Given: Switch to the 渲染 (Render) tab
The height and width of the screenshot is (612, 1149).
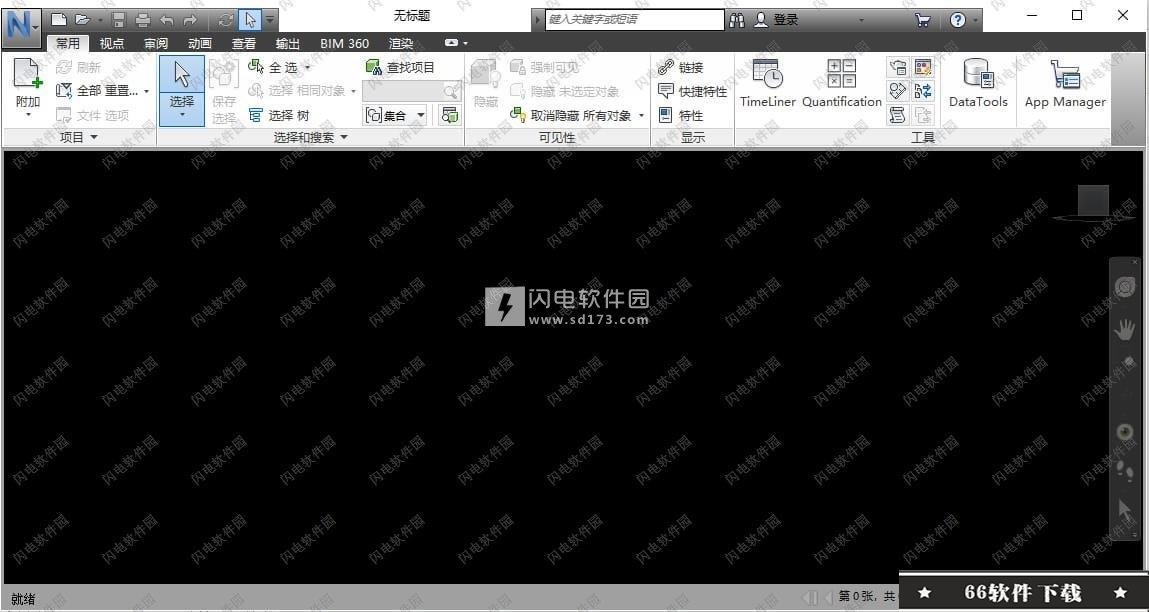Looking at the screenshot, I should [401, 43].
